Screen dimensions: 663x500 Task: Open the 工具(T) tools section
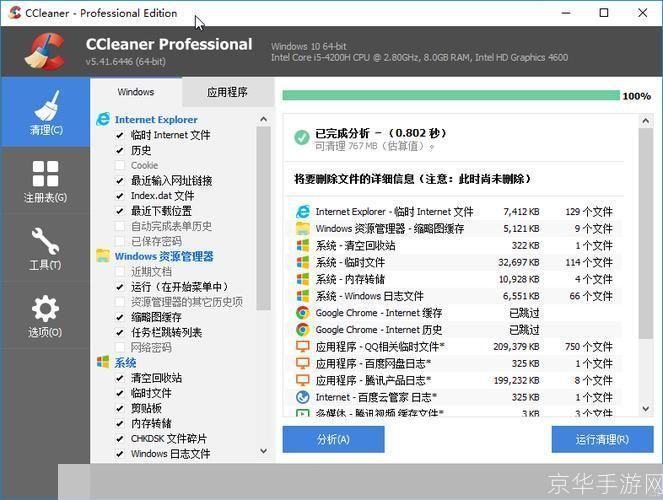[45, 249]
